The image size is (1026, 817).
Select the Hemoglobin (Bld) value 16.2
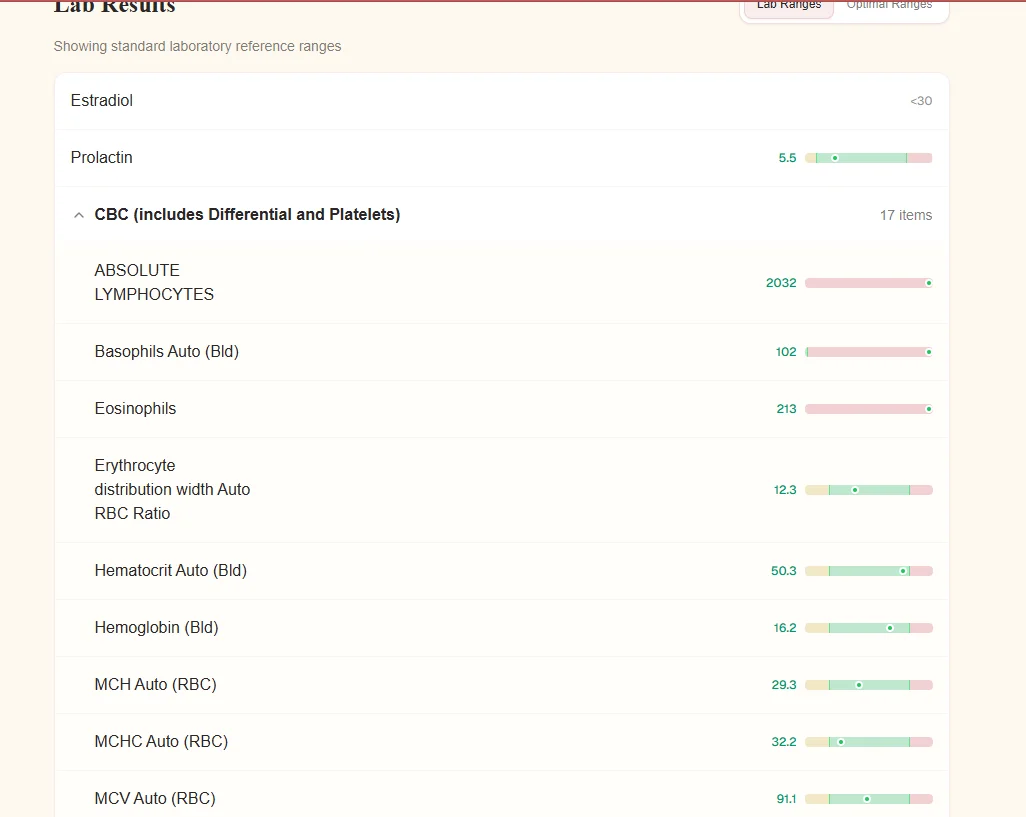pos(785,628)
